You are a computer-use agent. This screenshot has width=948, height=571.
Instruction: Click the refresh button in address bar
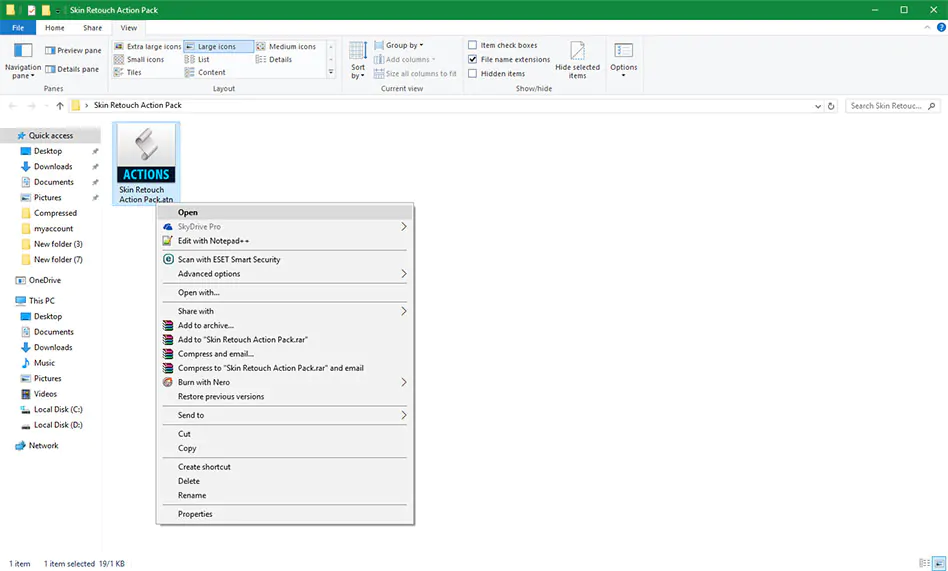(831, 106)
